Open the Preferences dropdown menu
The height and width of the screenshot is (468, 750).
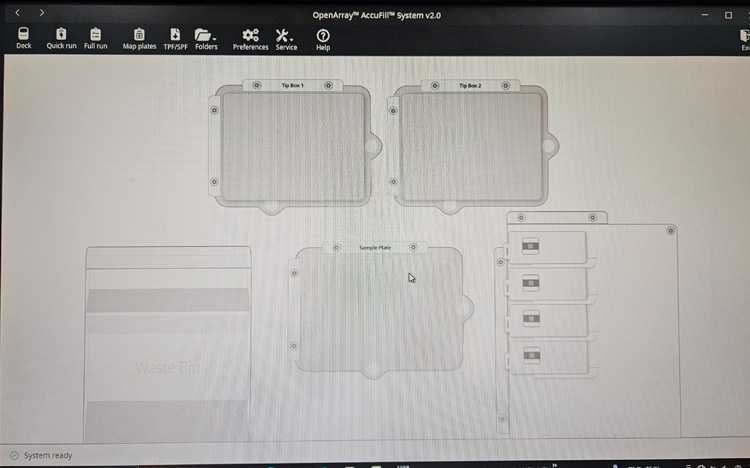tap(250, 38)
